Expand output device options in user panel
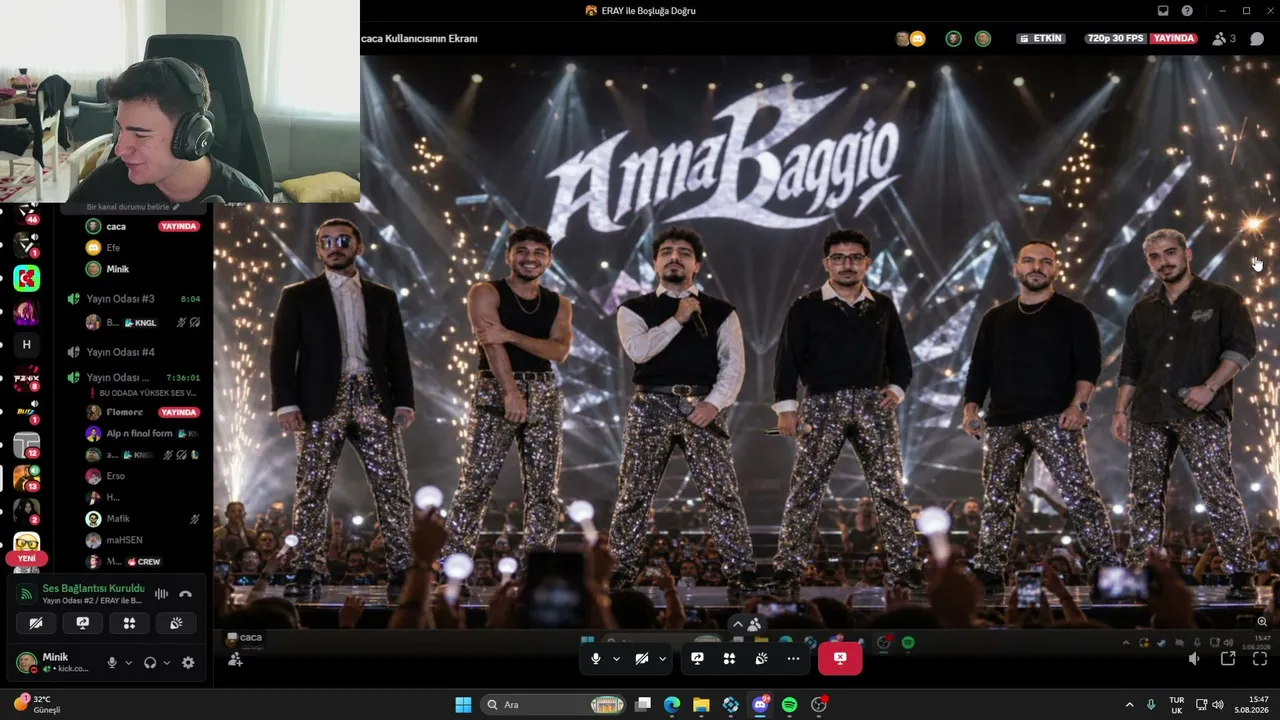The image size is (1280, 720). point(166,662)
